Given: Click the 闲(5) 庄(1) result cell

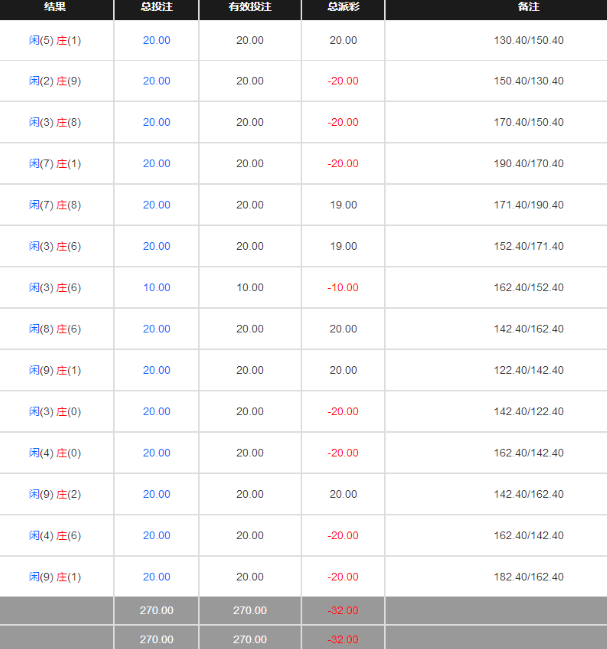Looking at the screenshot, I should [x=55, y=40].
